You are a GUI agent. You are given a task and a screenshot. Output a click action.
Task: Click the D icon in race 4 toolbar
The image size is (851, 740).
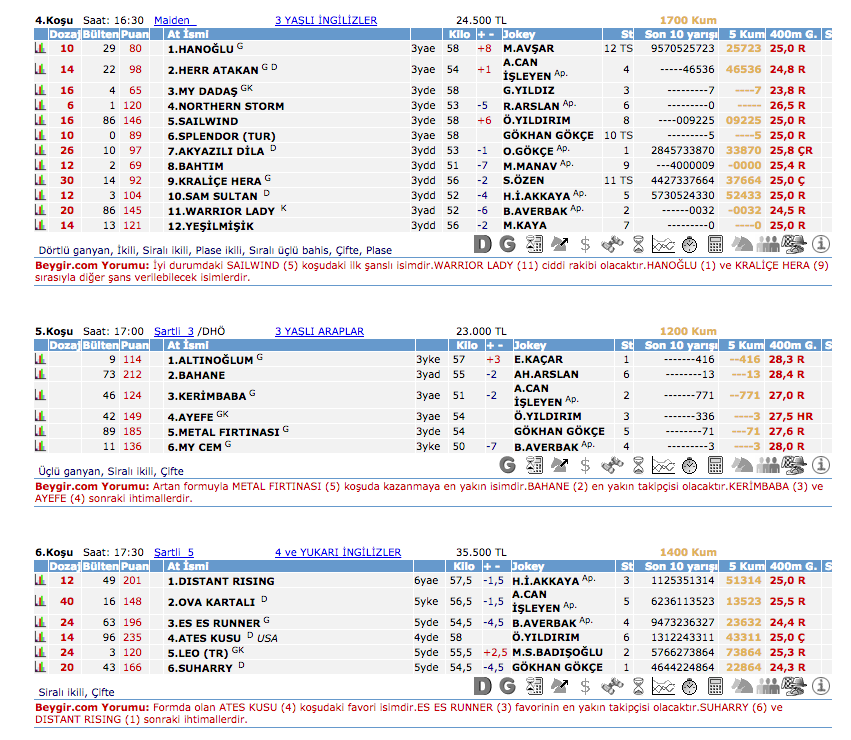click(482, 243)
